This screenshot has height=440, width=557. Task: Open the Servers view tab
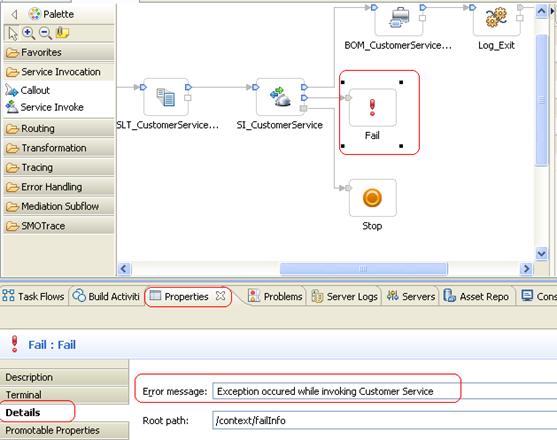411,296
